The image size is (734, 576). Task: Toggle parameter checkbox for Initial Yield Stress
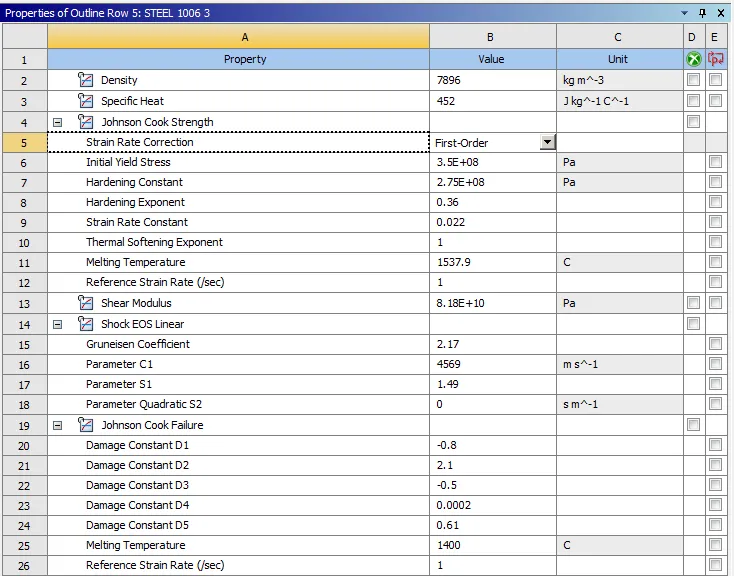tap(715, 162)
